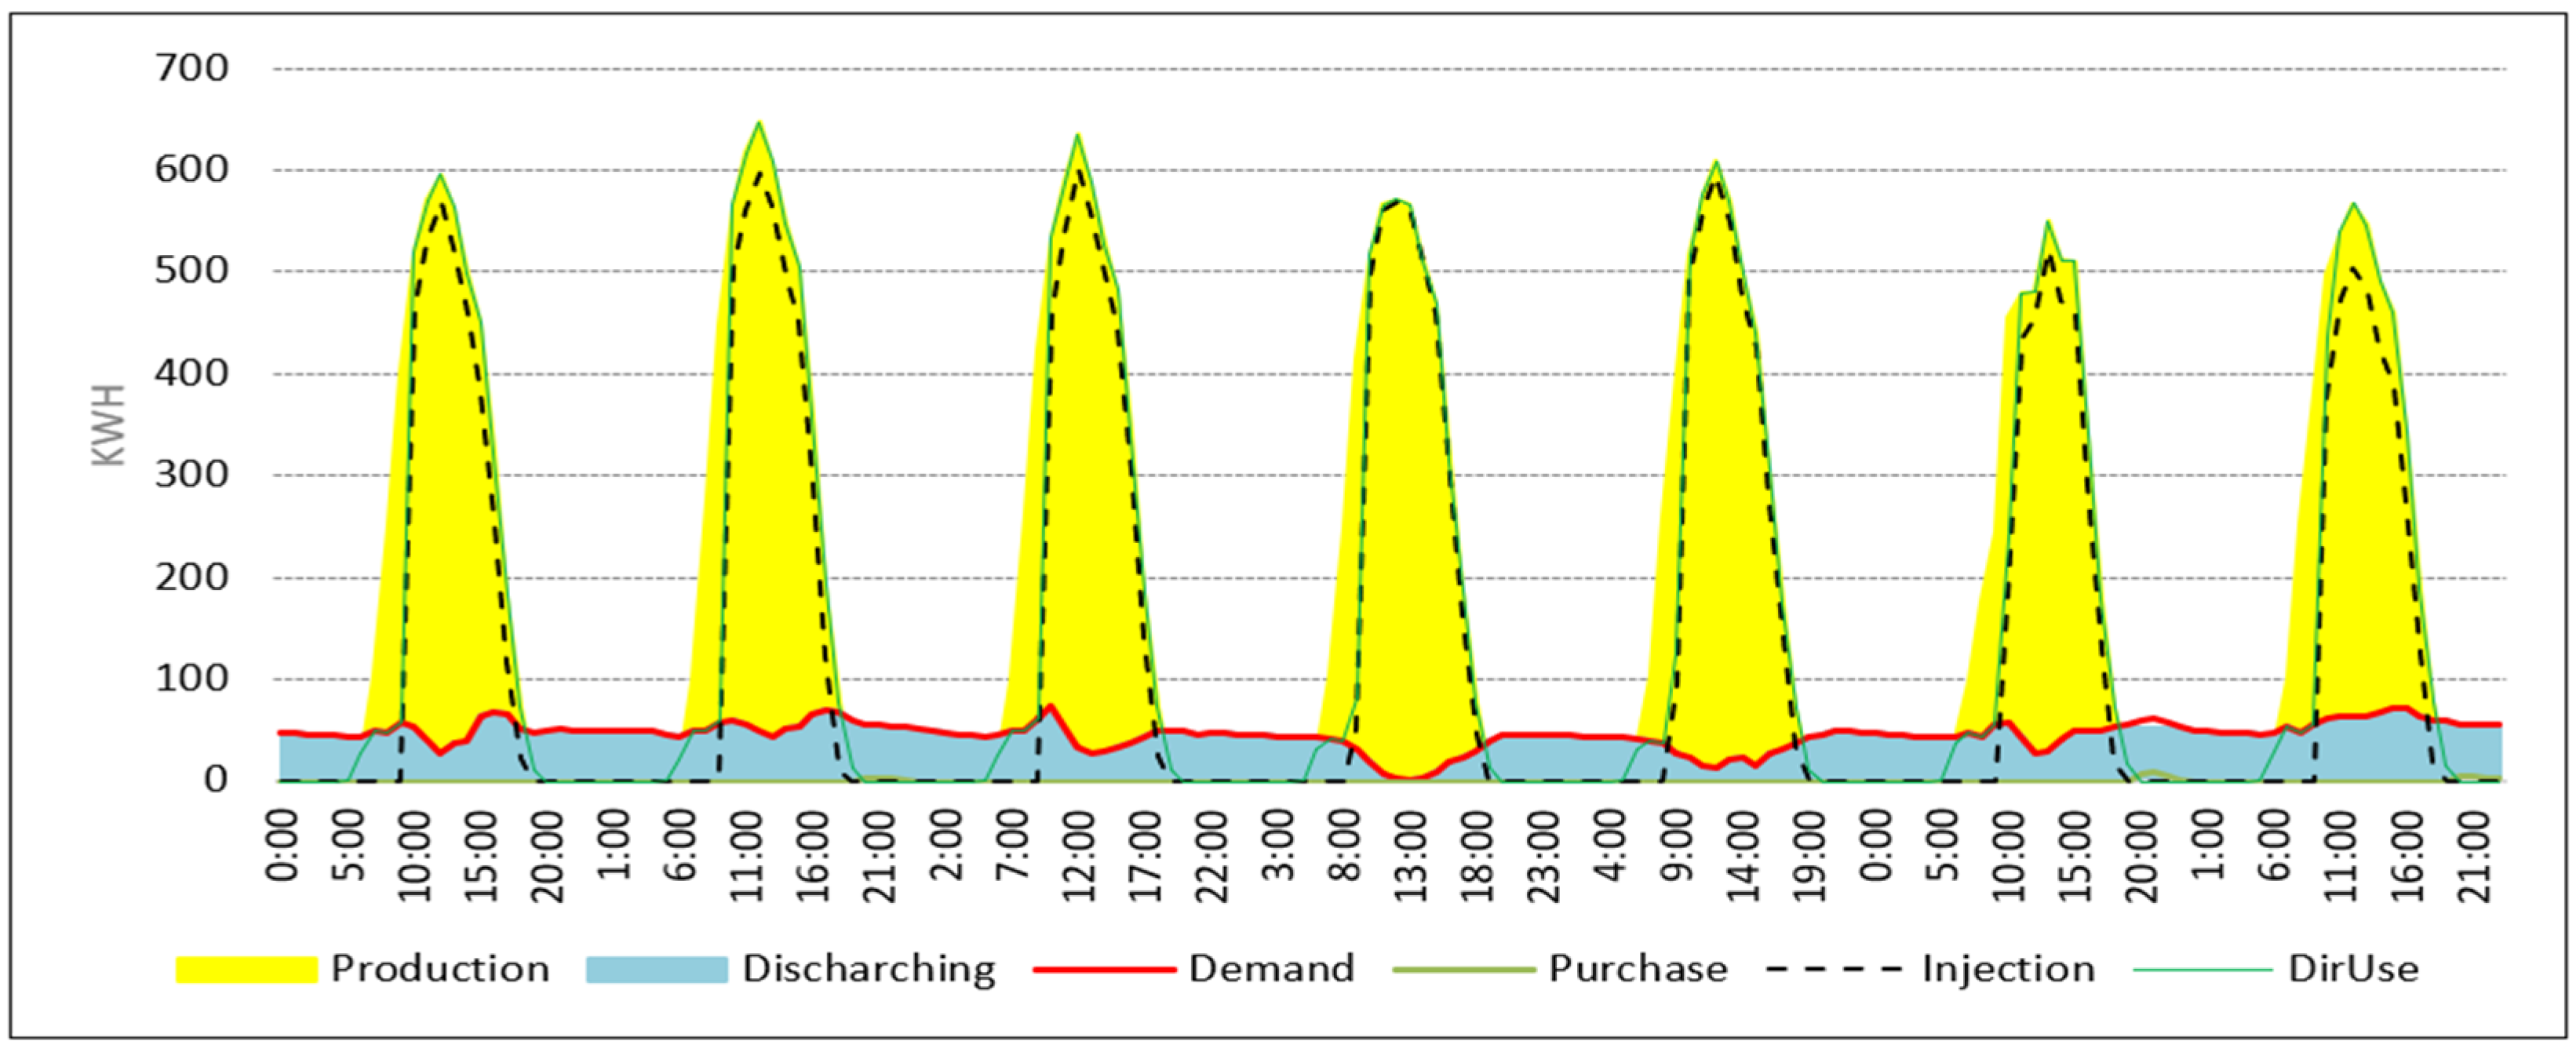
Task: Select the Purchase legend label
Action: 1638,969
